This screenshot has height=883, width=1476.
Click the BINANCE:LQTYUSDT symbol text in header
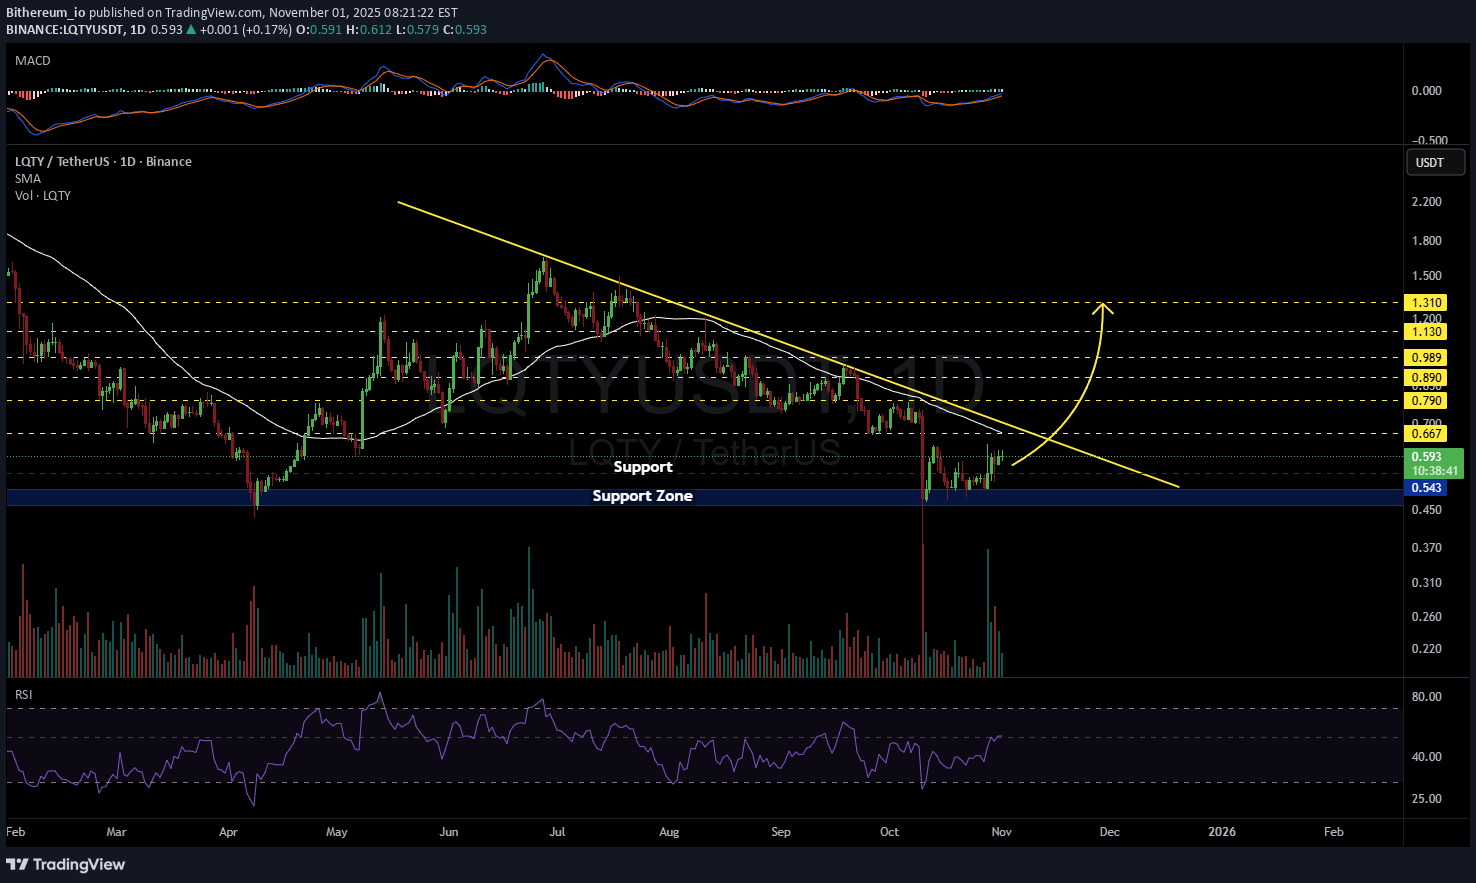coord(65,30)
